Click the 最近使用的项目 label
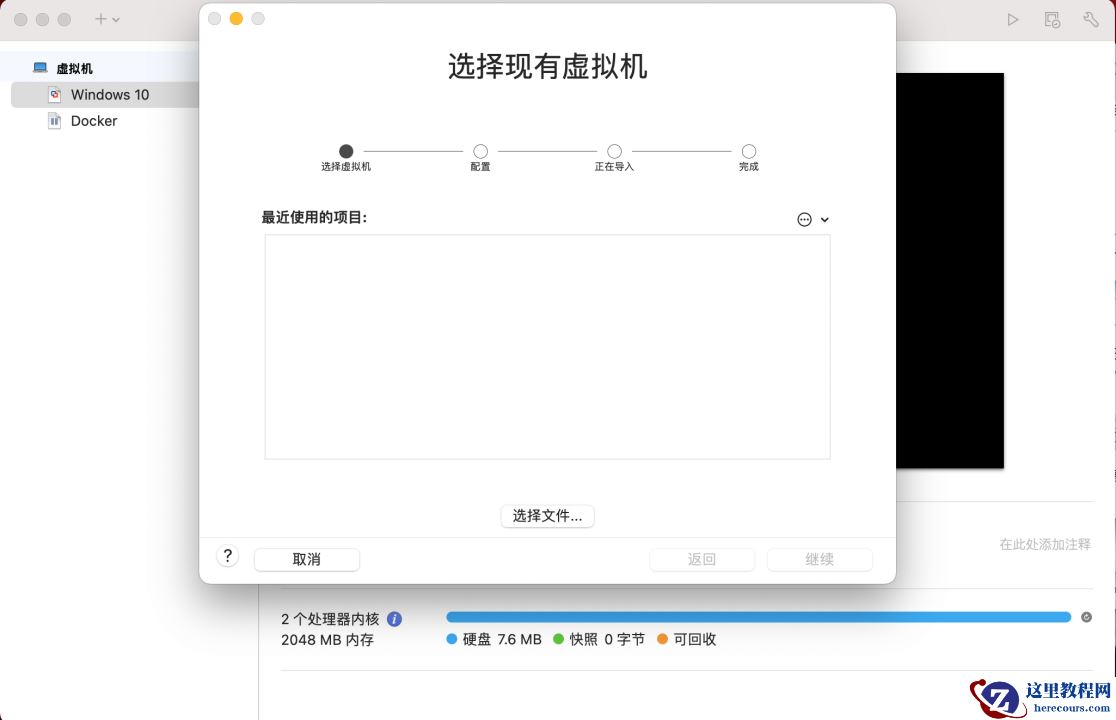 pyautogui.click(x=314, y=218)
